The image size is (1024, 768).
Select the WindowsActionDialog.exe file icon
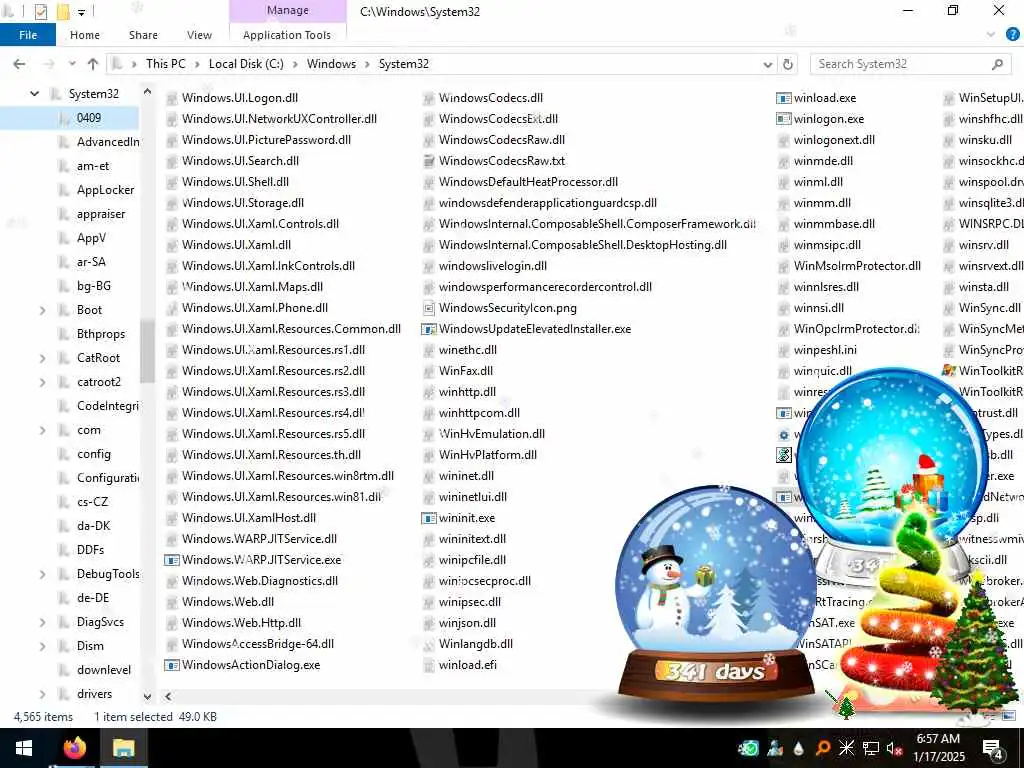(171, 665)
